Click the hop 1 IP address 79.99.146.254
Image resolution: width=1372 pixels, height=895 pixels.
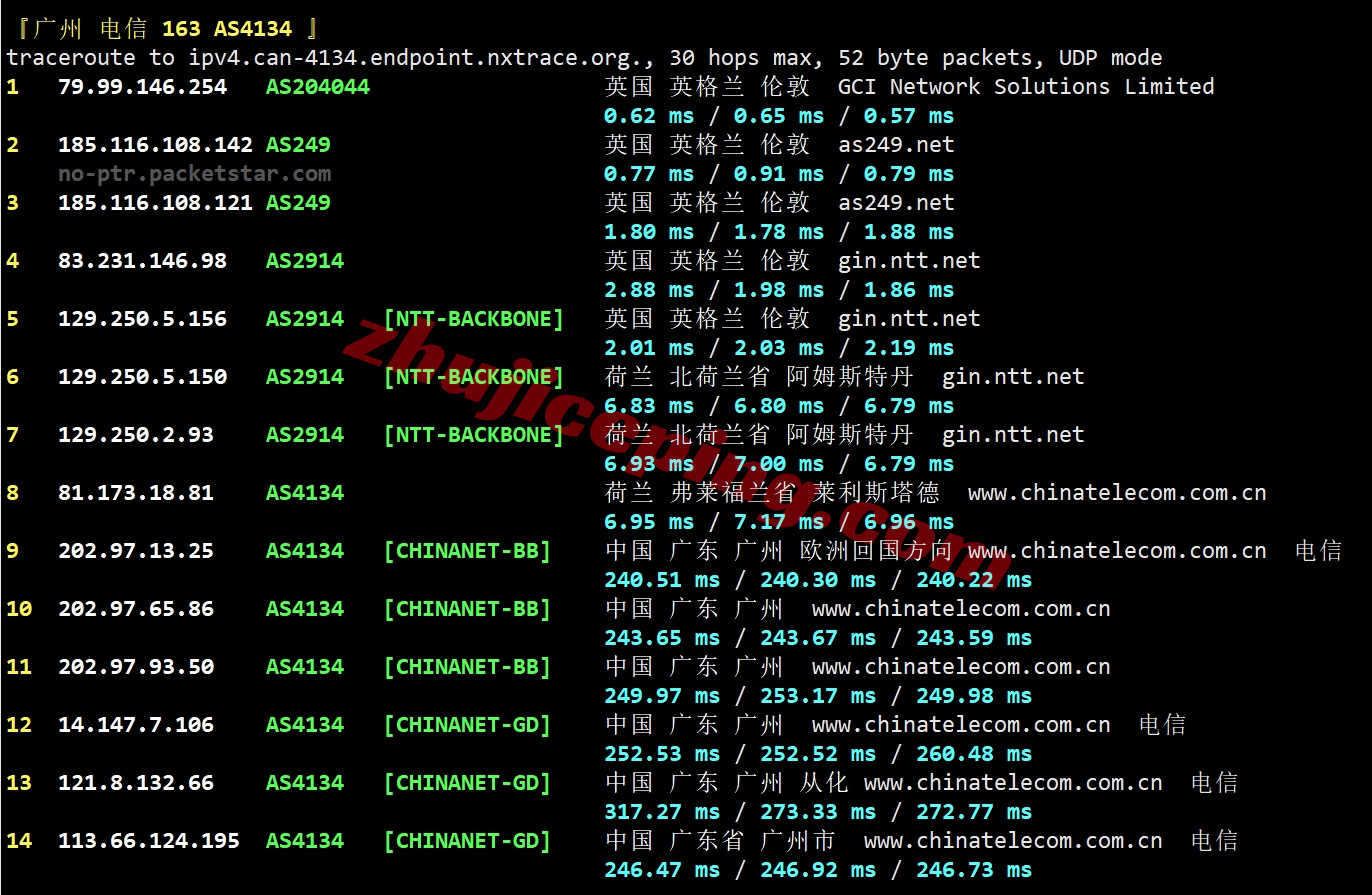142,87
